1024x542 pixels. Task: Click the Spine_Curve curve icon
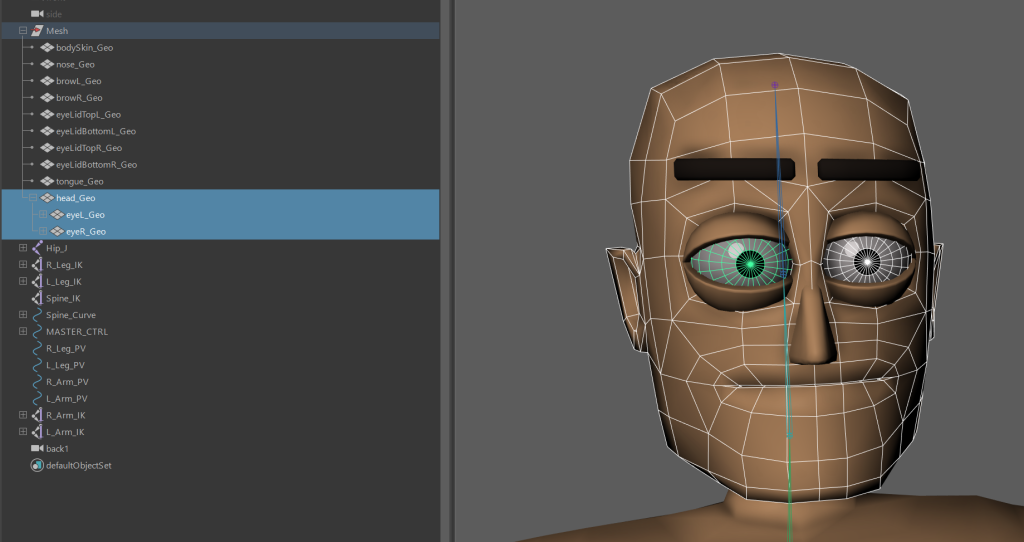tap(37, 315)
